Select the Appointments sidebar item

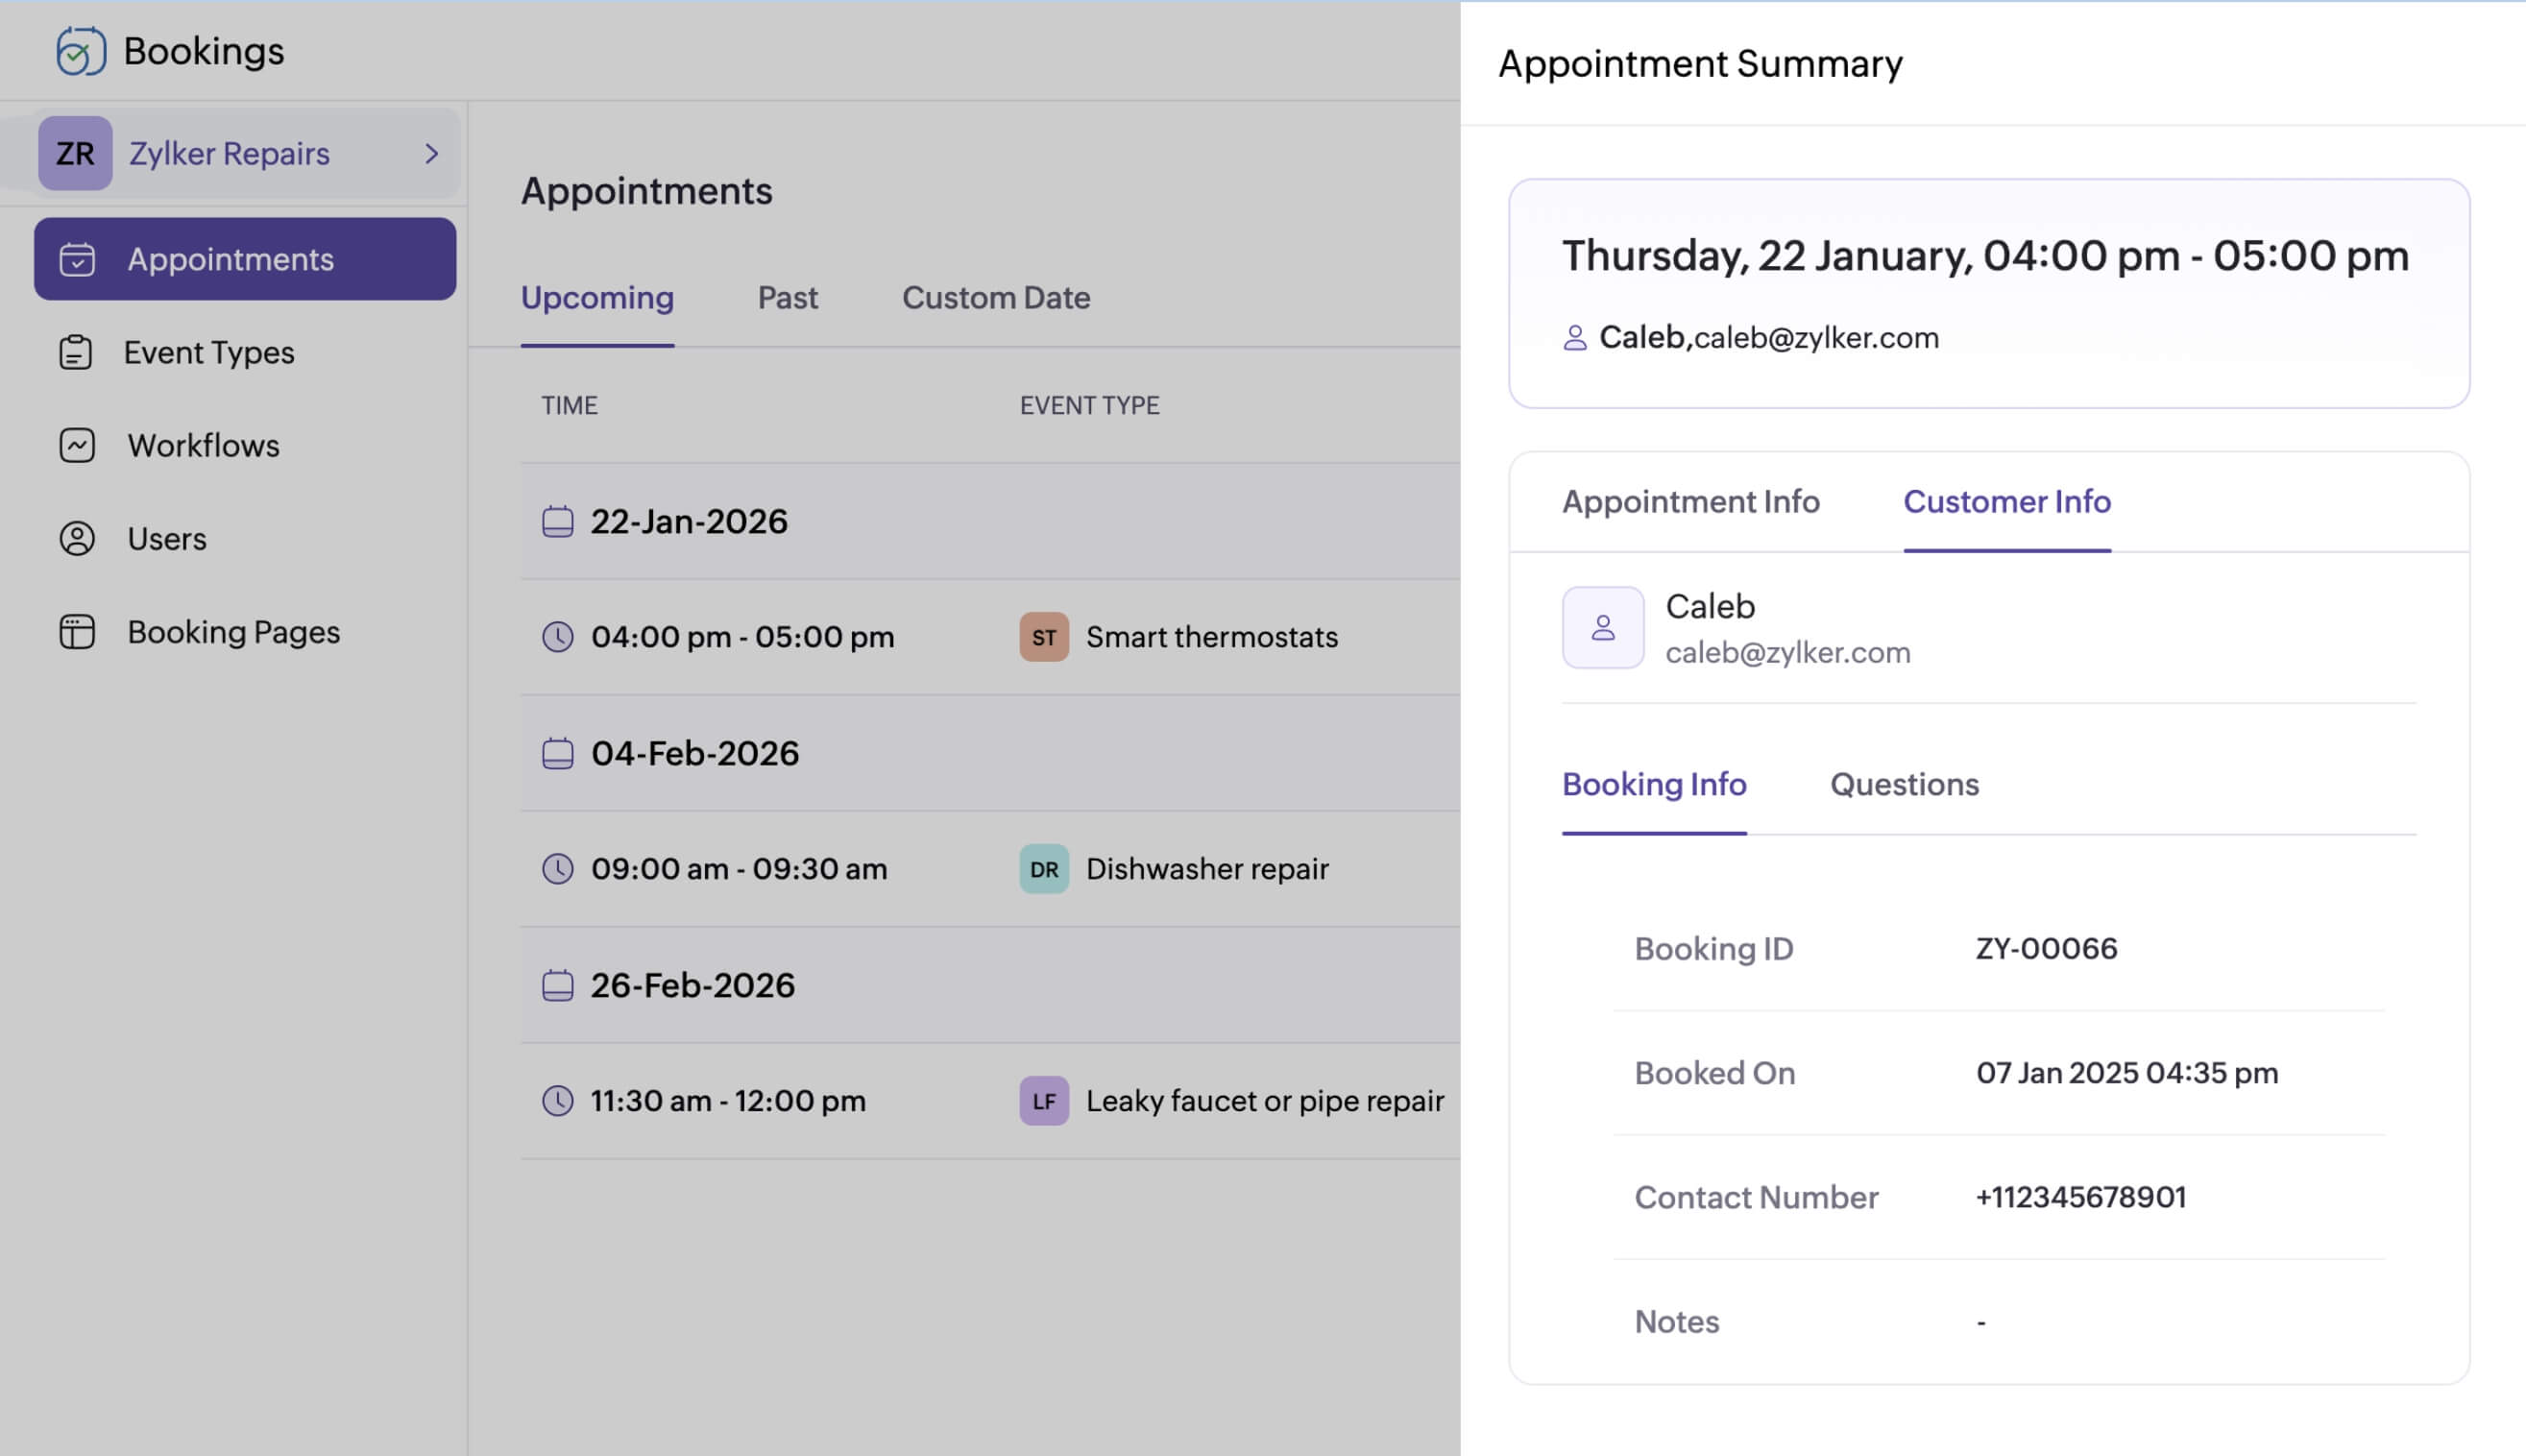245,259
